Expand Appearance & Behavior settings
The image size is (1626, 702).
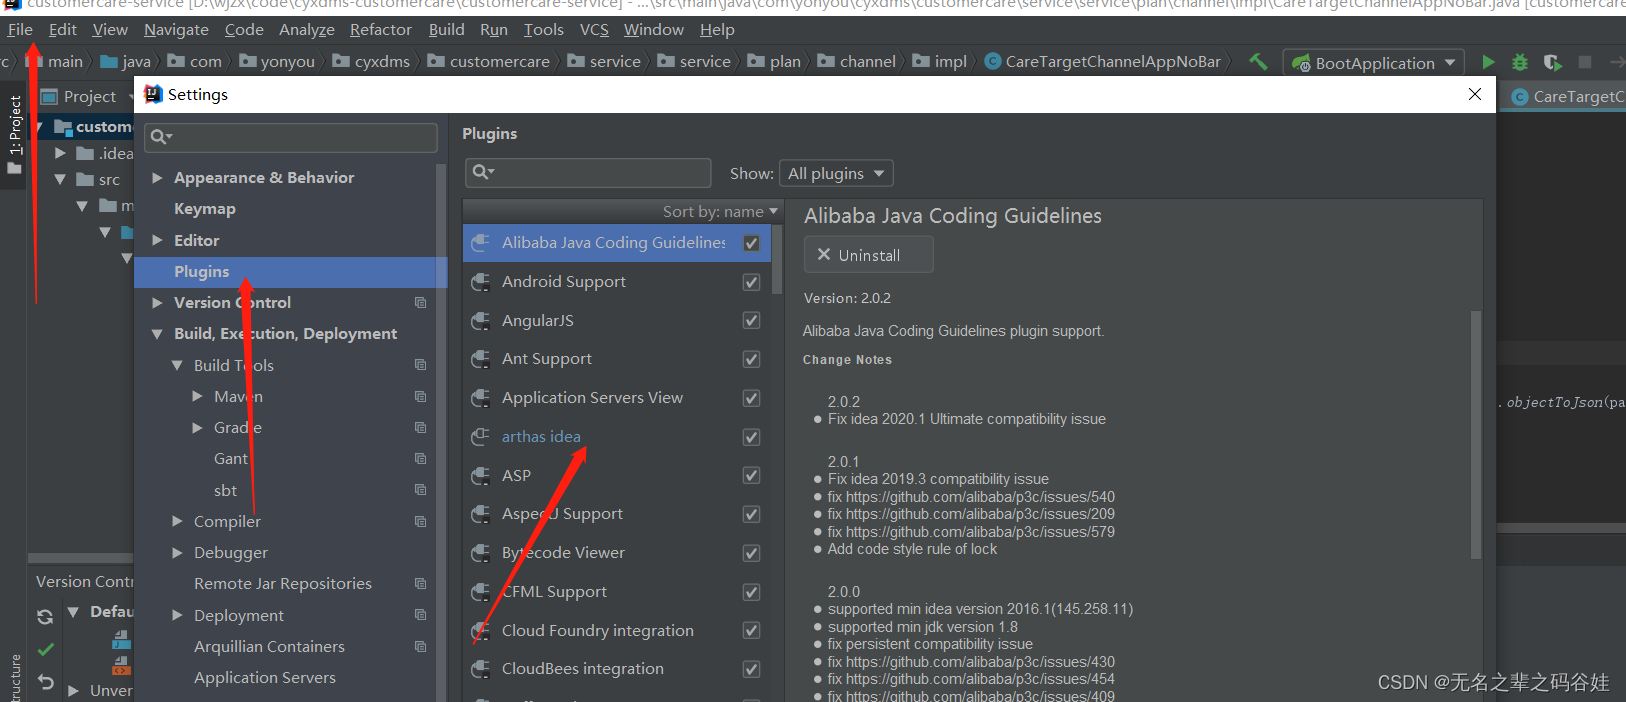pyautogui.click(x=157, y=178)
